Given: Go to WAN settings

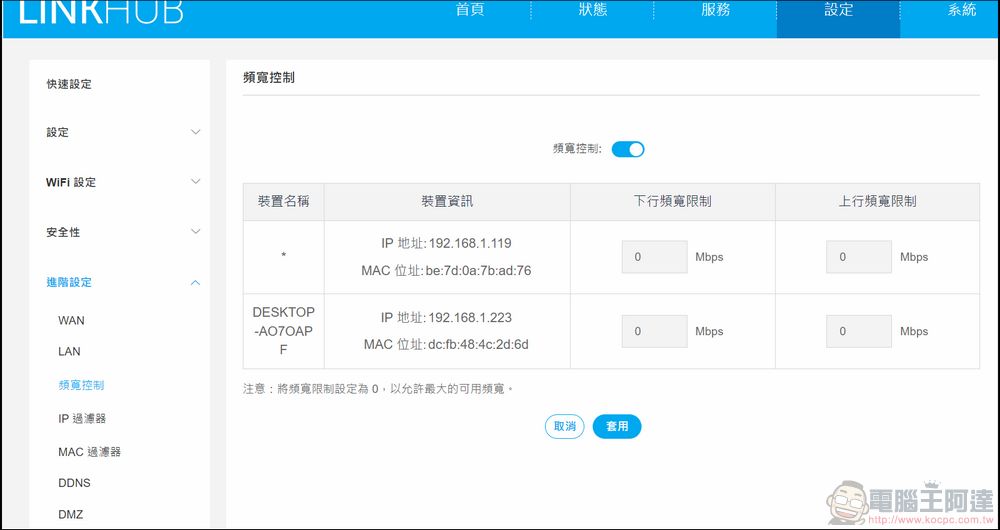Looking at the screenshot, I should point(71,321).
